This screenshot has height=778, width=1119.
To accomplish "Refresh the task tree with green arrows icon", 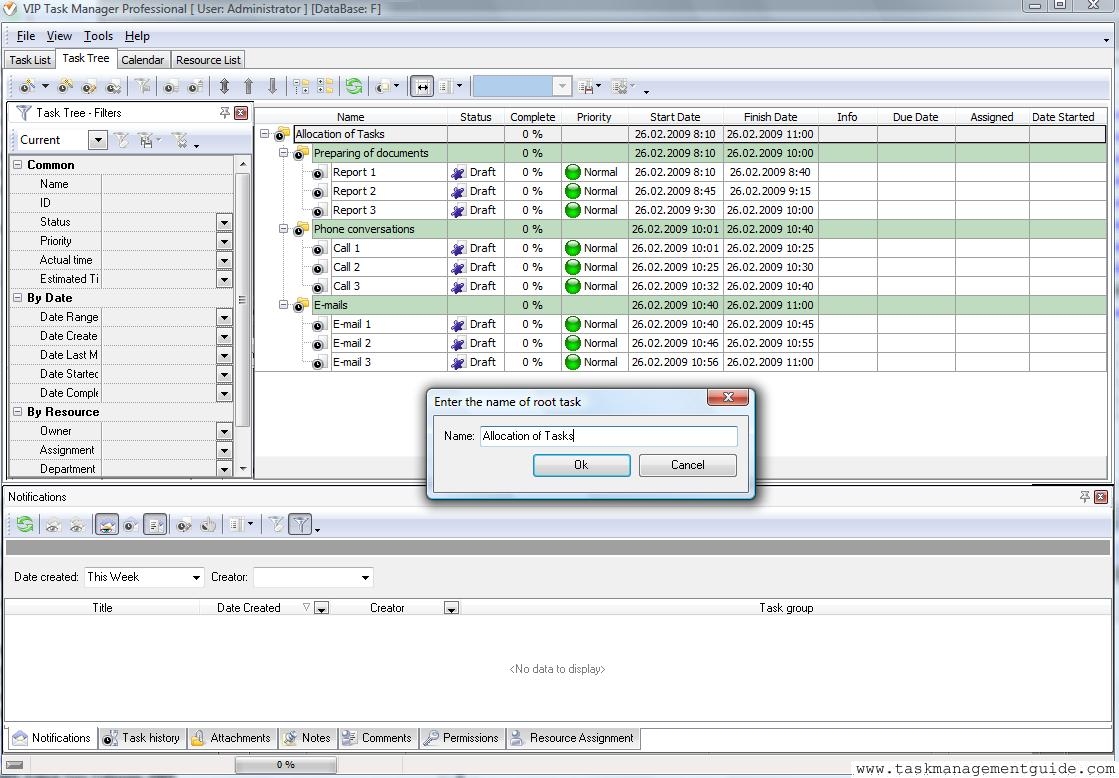I will click(353, 86).
